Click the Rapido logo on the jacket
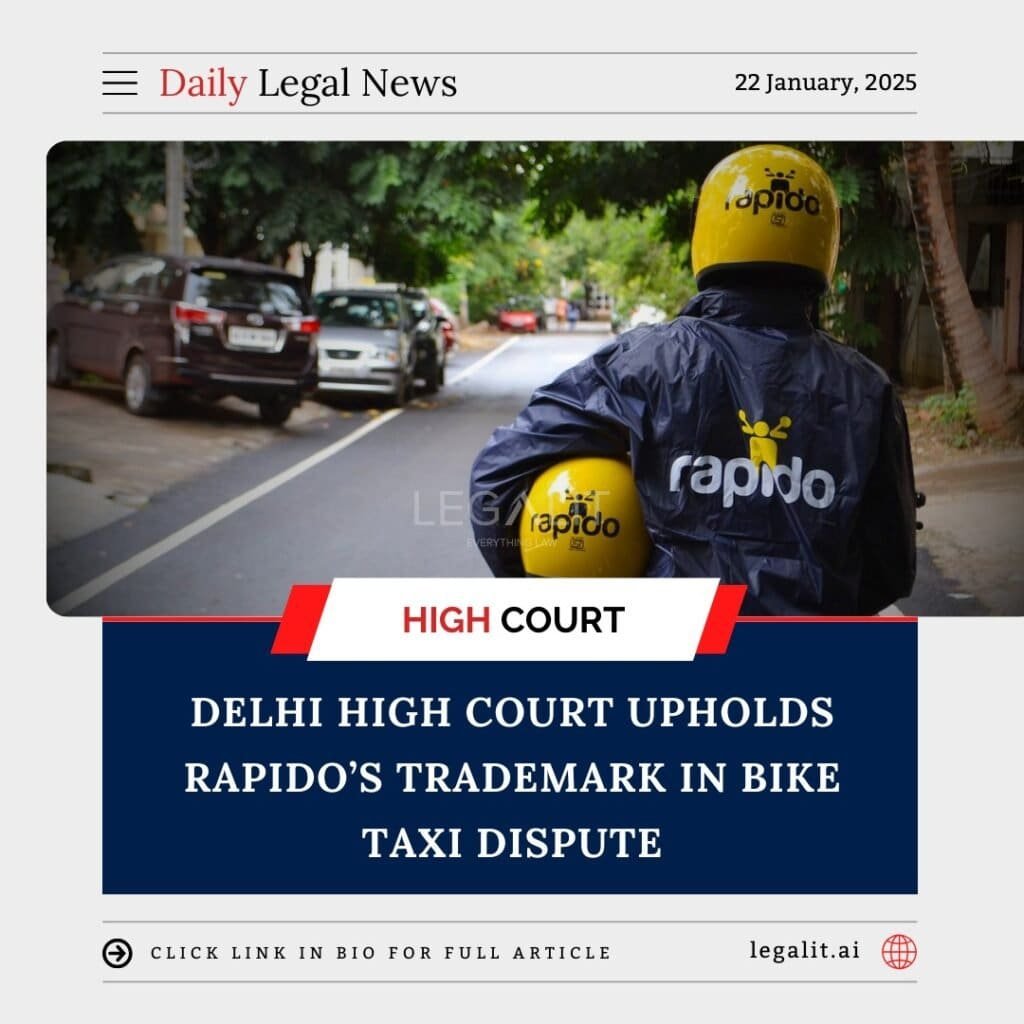 click(x=752, y=482)
